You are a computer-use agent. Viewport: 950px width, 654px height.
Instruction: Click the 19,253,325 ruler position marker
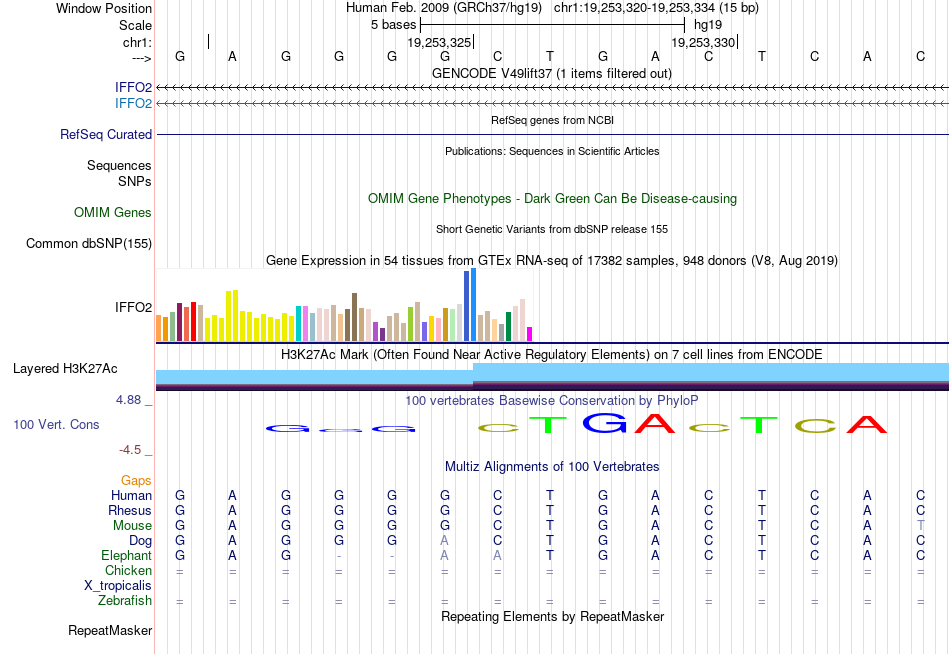[440, 42]
